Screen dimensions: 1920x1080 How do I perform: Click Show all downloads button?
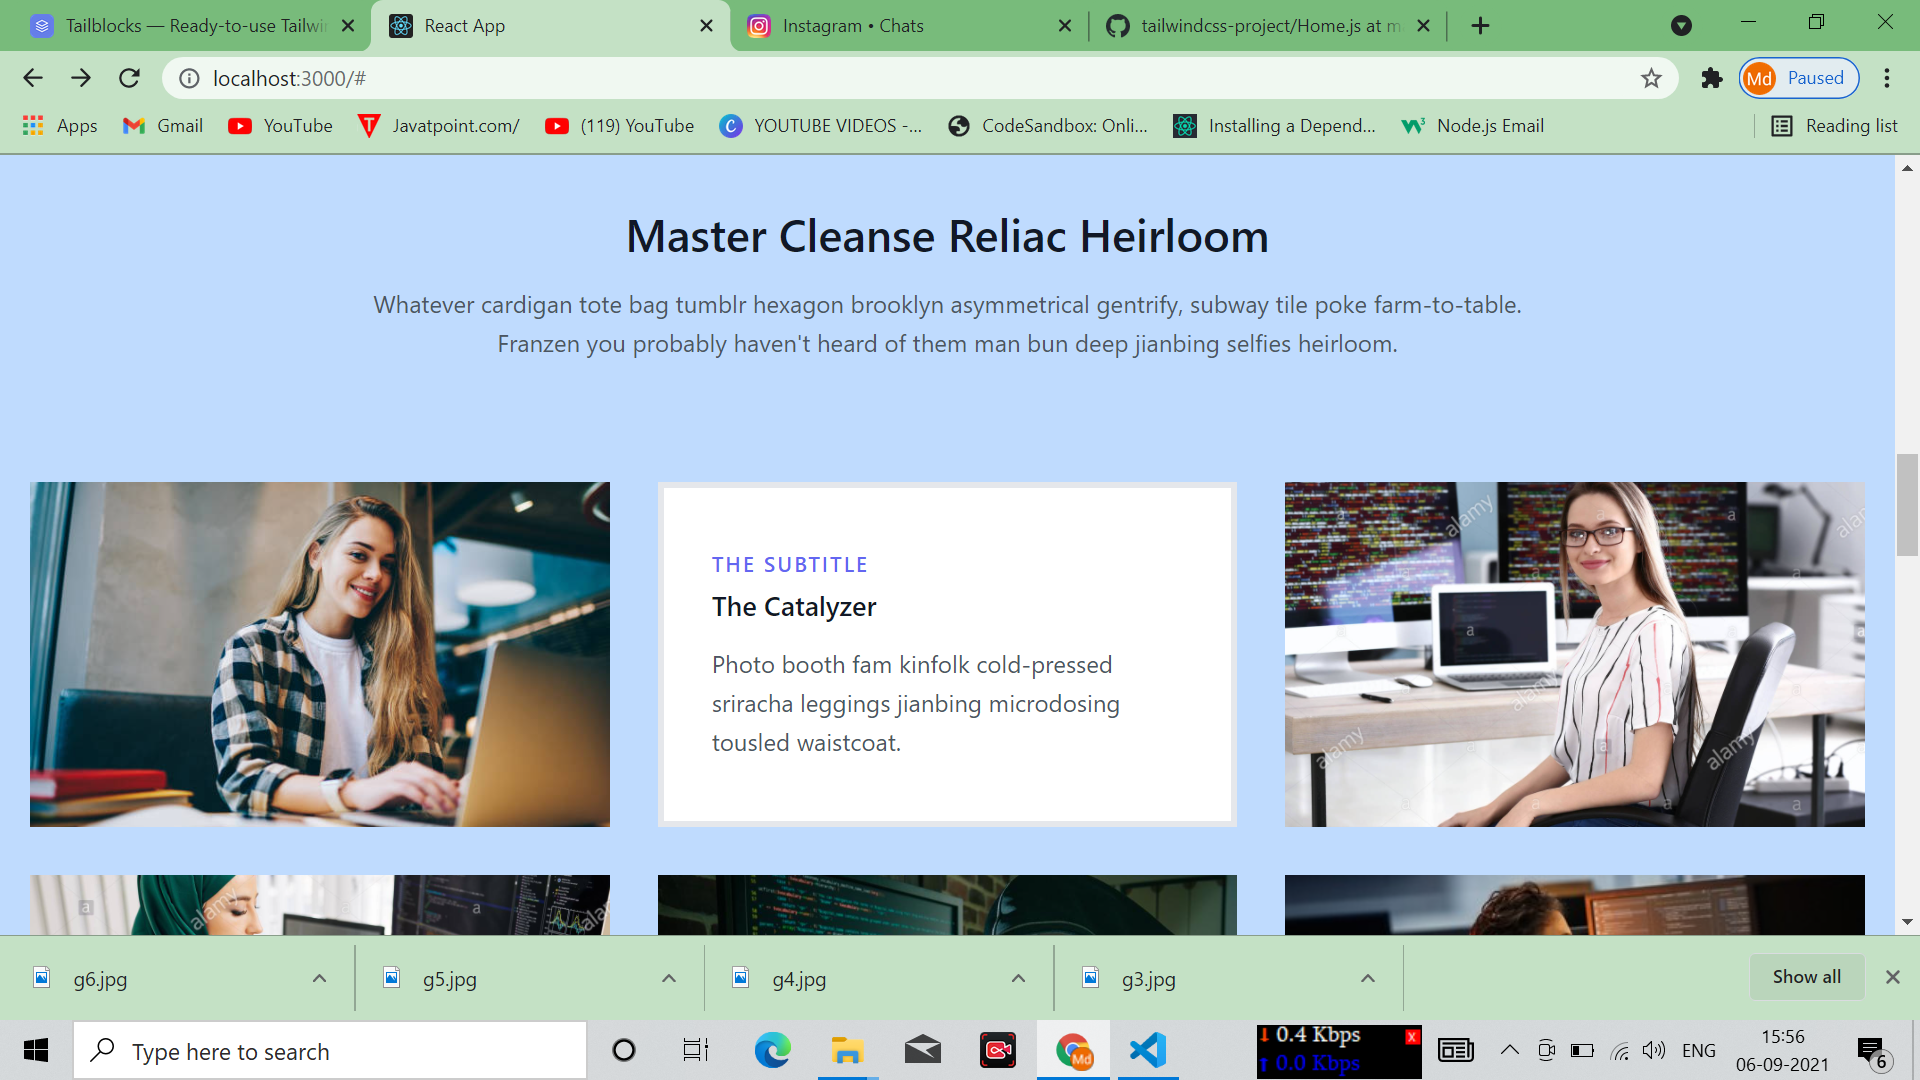coord(1806,977)
